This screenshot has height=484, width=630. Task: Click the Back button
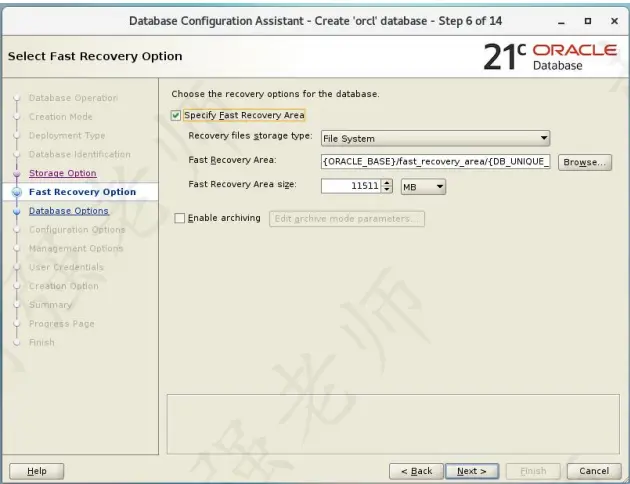pyautogui.click(x=416, y=471)
